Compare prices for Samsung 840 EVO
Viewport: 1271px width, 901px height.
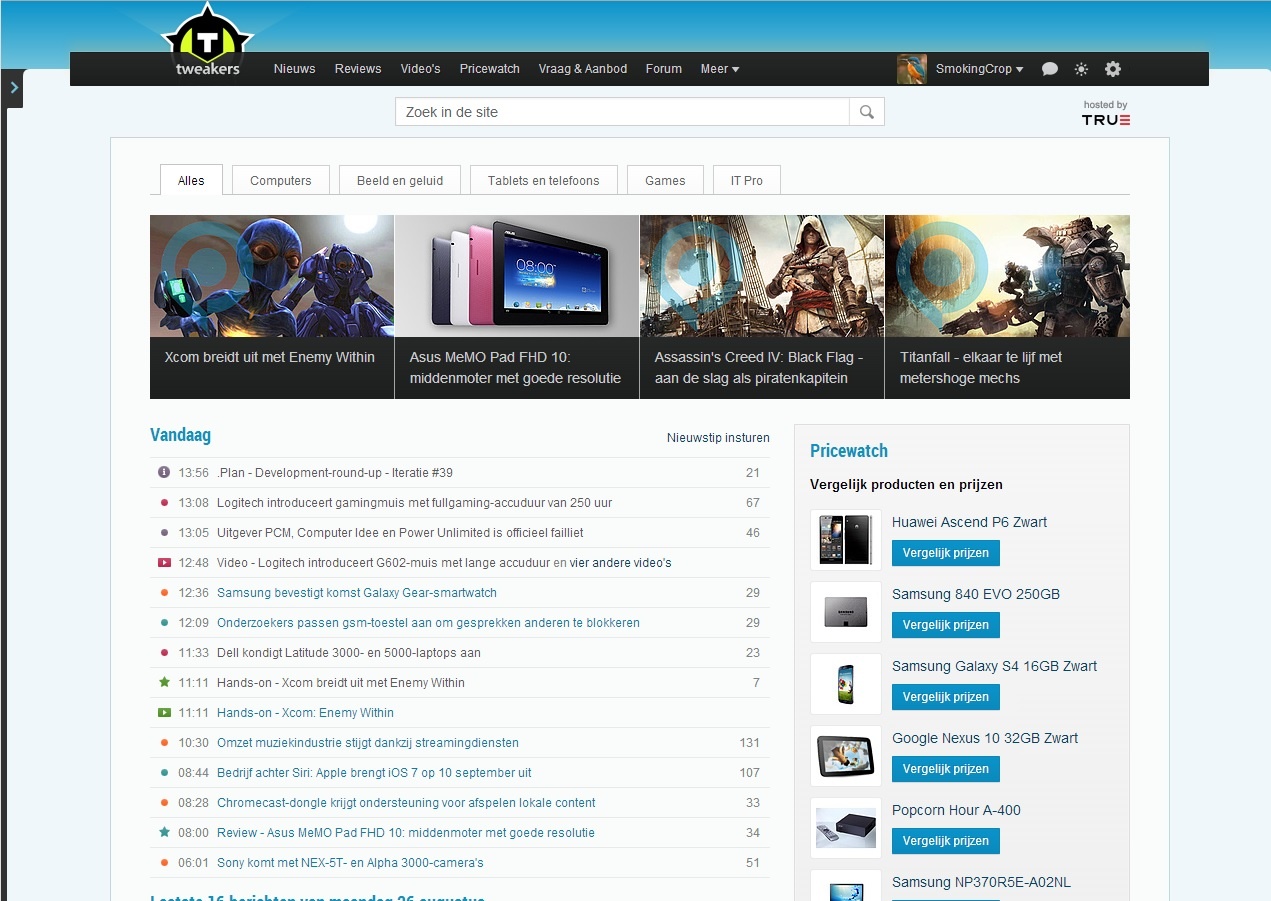pyautogui.click(x=946, y=625)
